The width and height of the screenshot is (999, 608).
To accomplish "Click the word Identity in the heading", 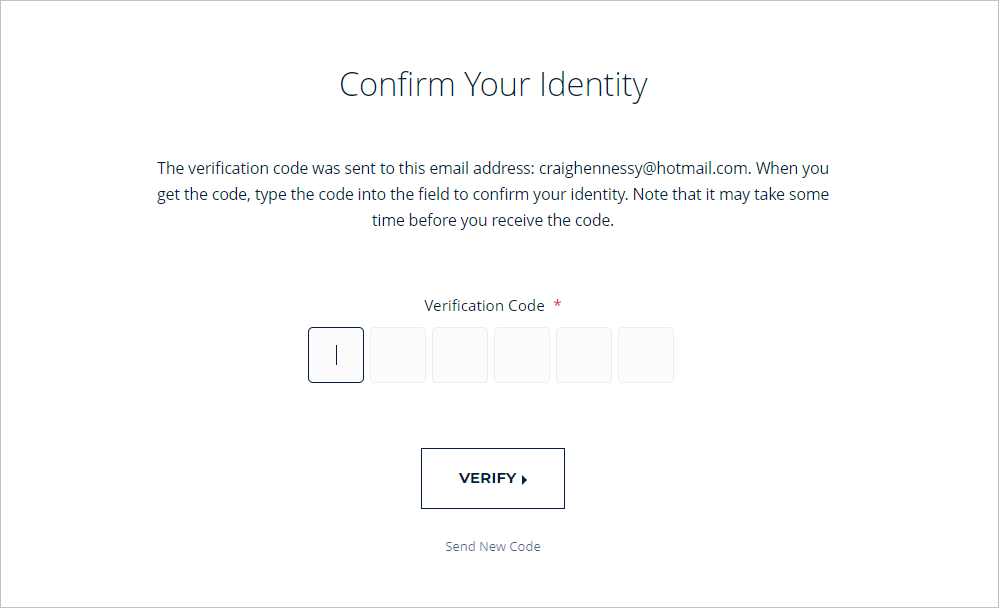I will pos(593,84).
